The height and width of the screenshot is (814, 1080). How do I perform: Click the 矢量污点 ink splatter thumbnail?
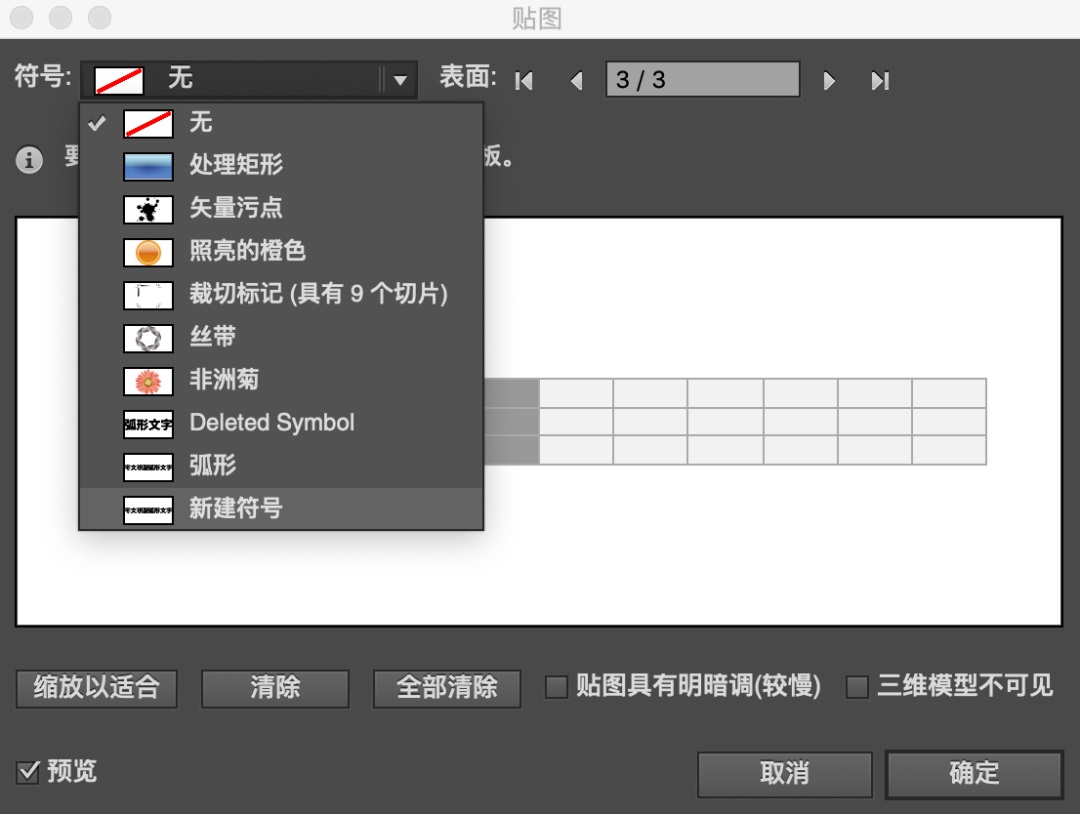[148, 209]
